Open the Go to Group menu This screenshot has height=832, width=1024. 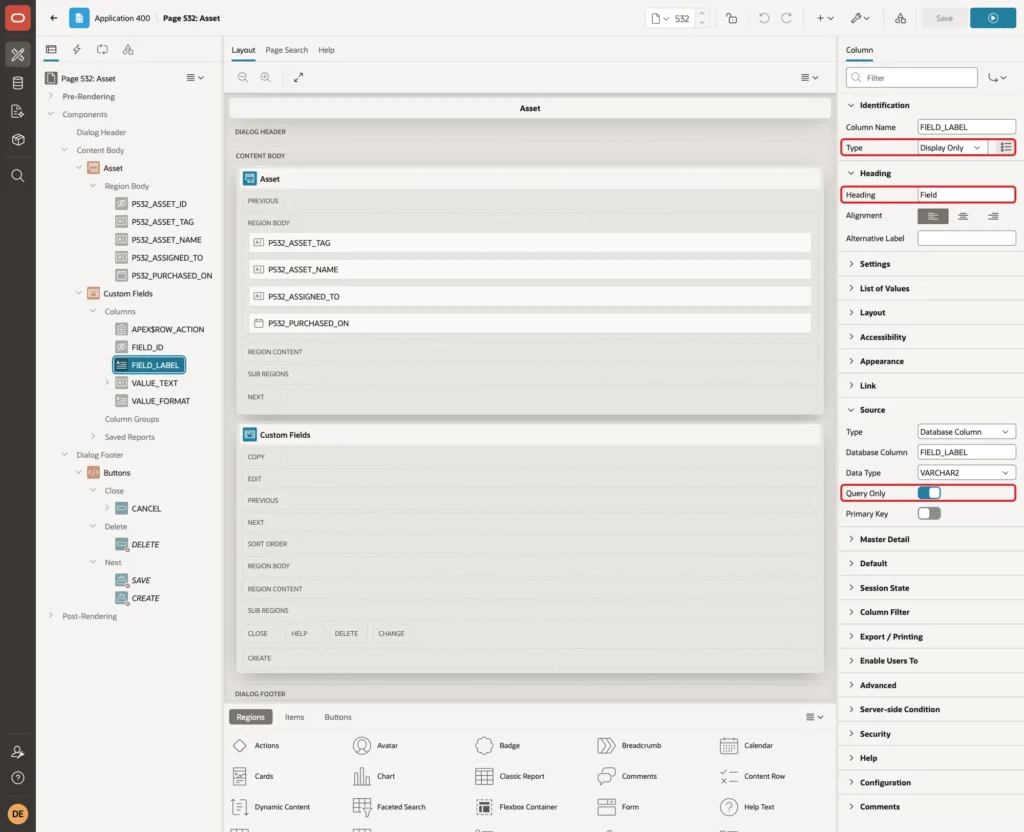[x=997, y=78]
